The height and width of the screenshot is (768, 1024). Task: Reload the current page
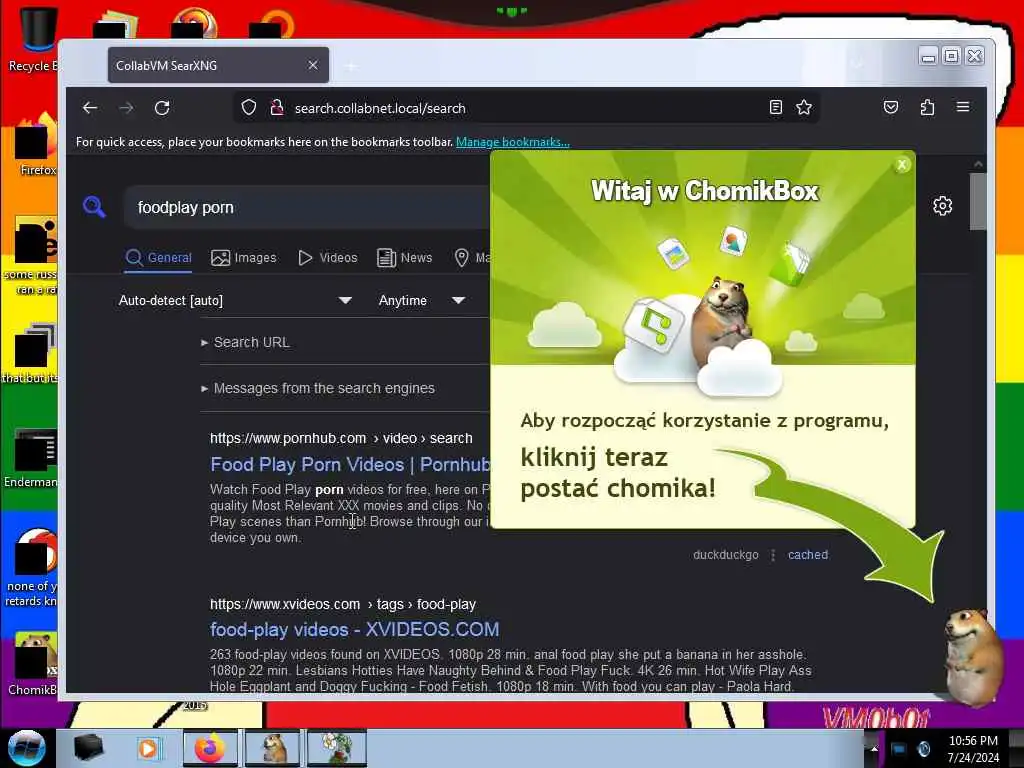[x=162, y=108]
